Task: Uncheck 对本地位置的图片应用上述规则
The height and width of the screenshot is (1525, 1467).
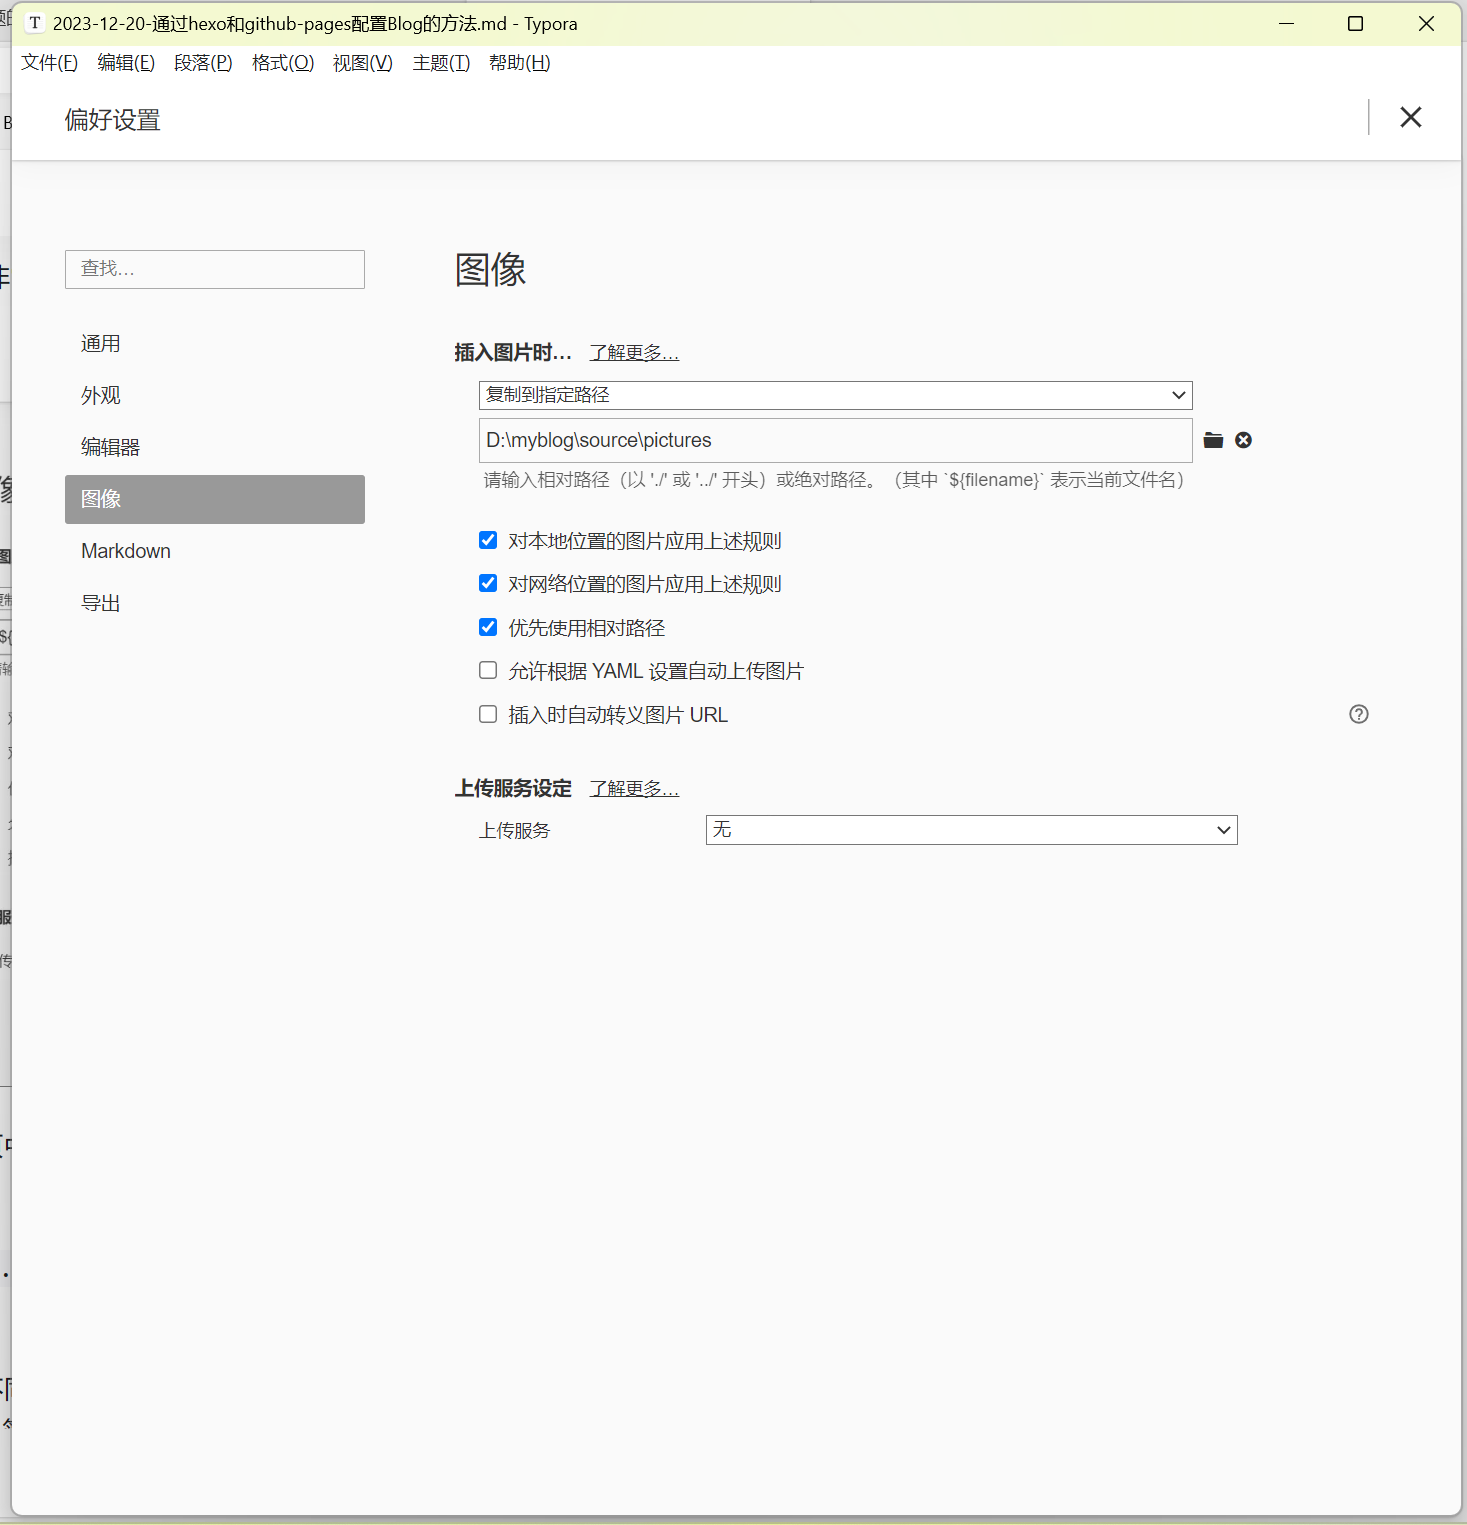Action: pyautogui.click(x=488, y=540)
